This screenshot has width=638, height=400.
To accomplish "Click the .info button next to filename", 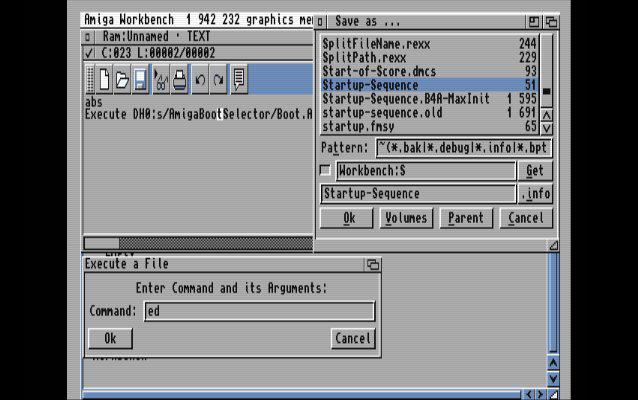I will (535, 193).
